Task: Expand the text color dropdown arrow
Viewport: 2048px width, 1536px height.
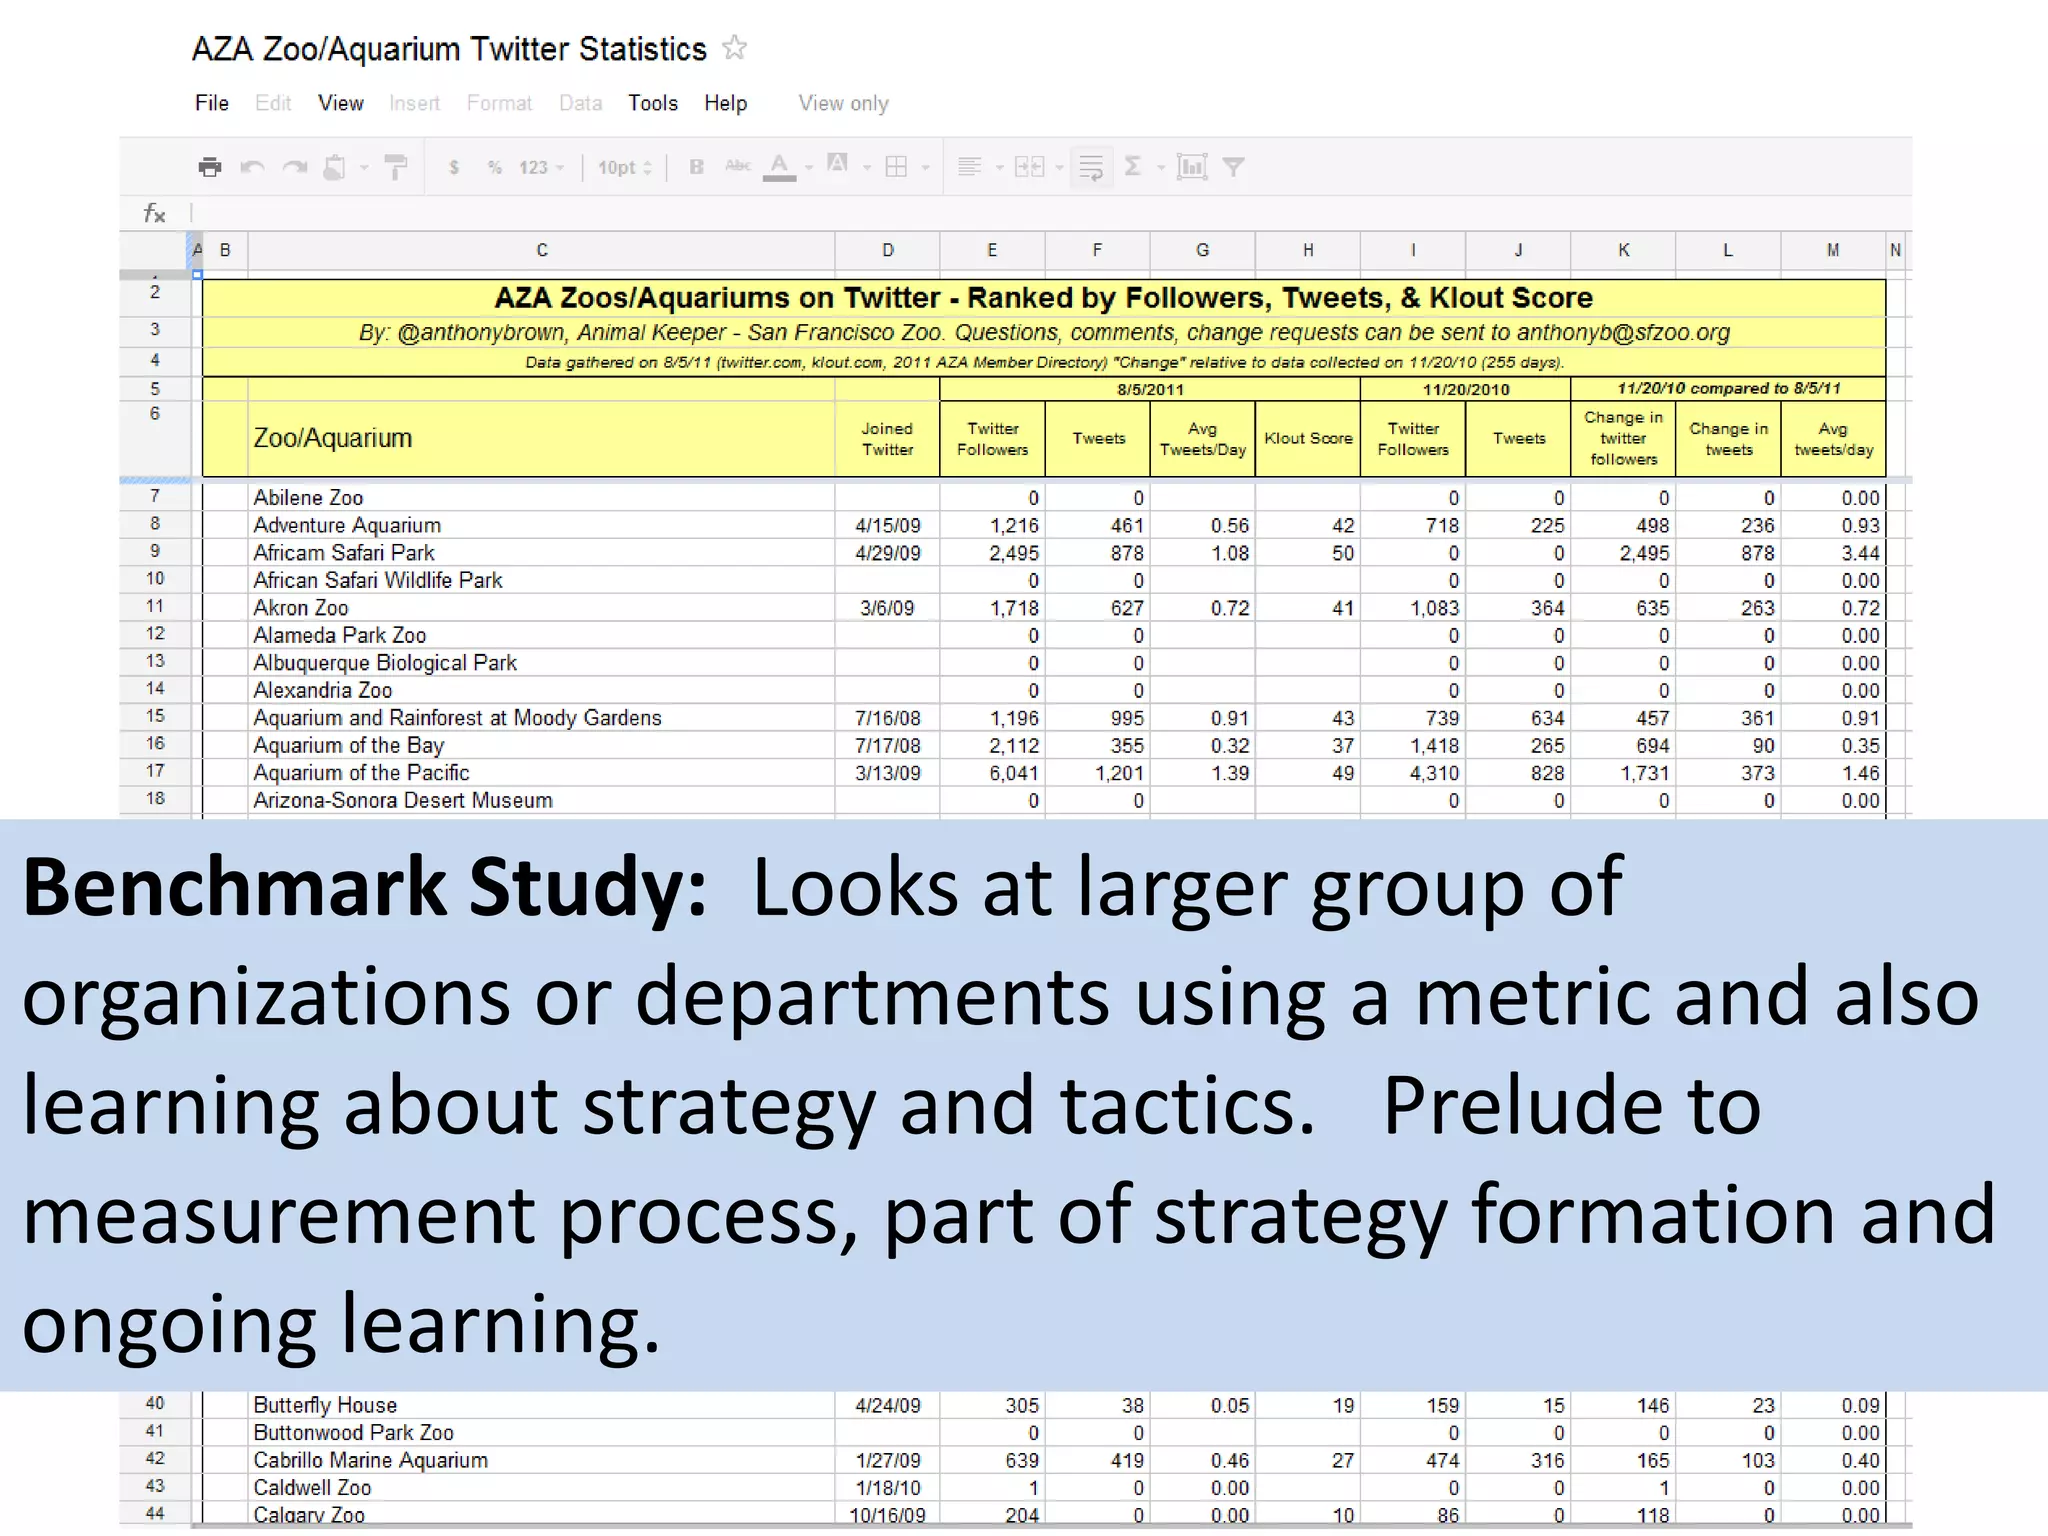Action: pyautogui.click(x=808, y=168)
